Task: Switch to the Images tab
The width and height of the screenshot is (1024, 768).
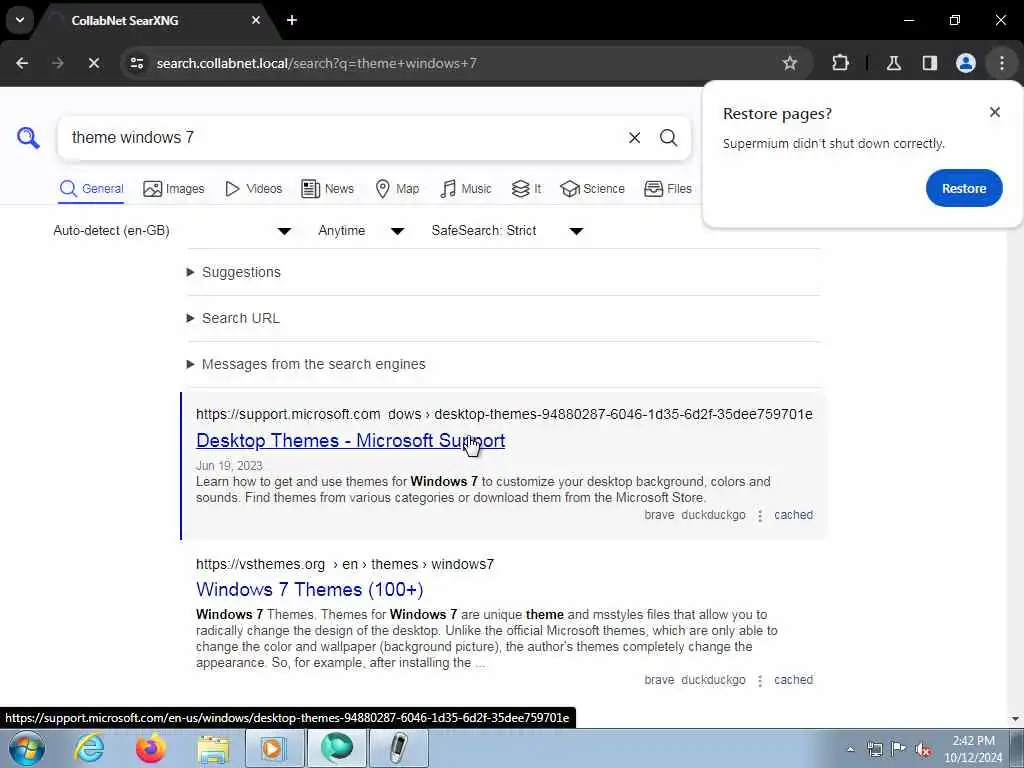Action: pyautogui.click(x=174, y=189)
